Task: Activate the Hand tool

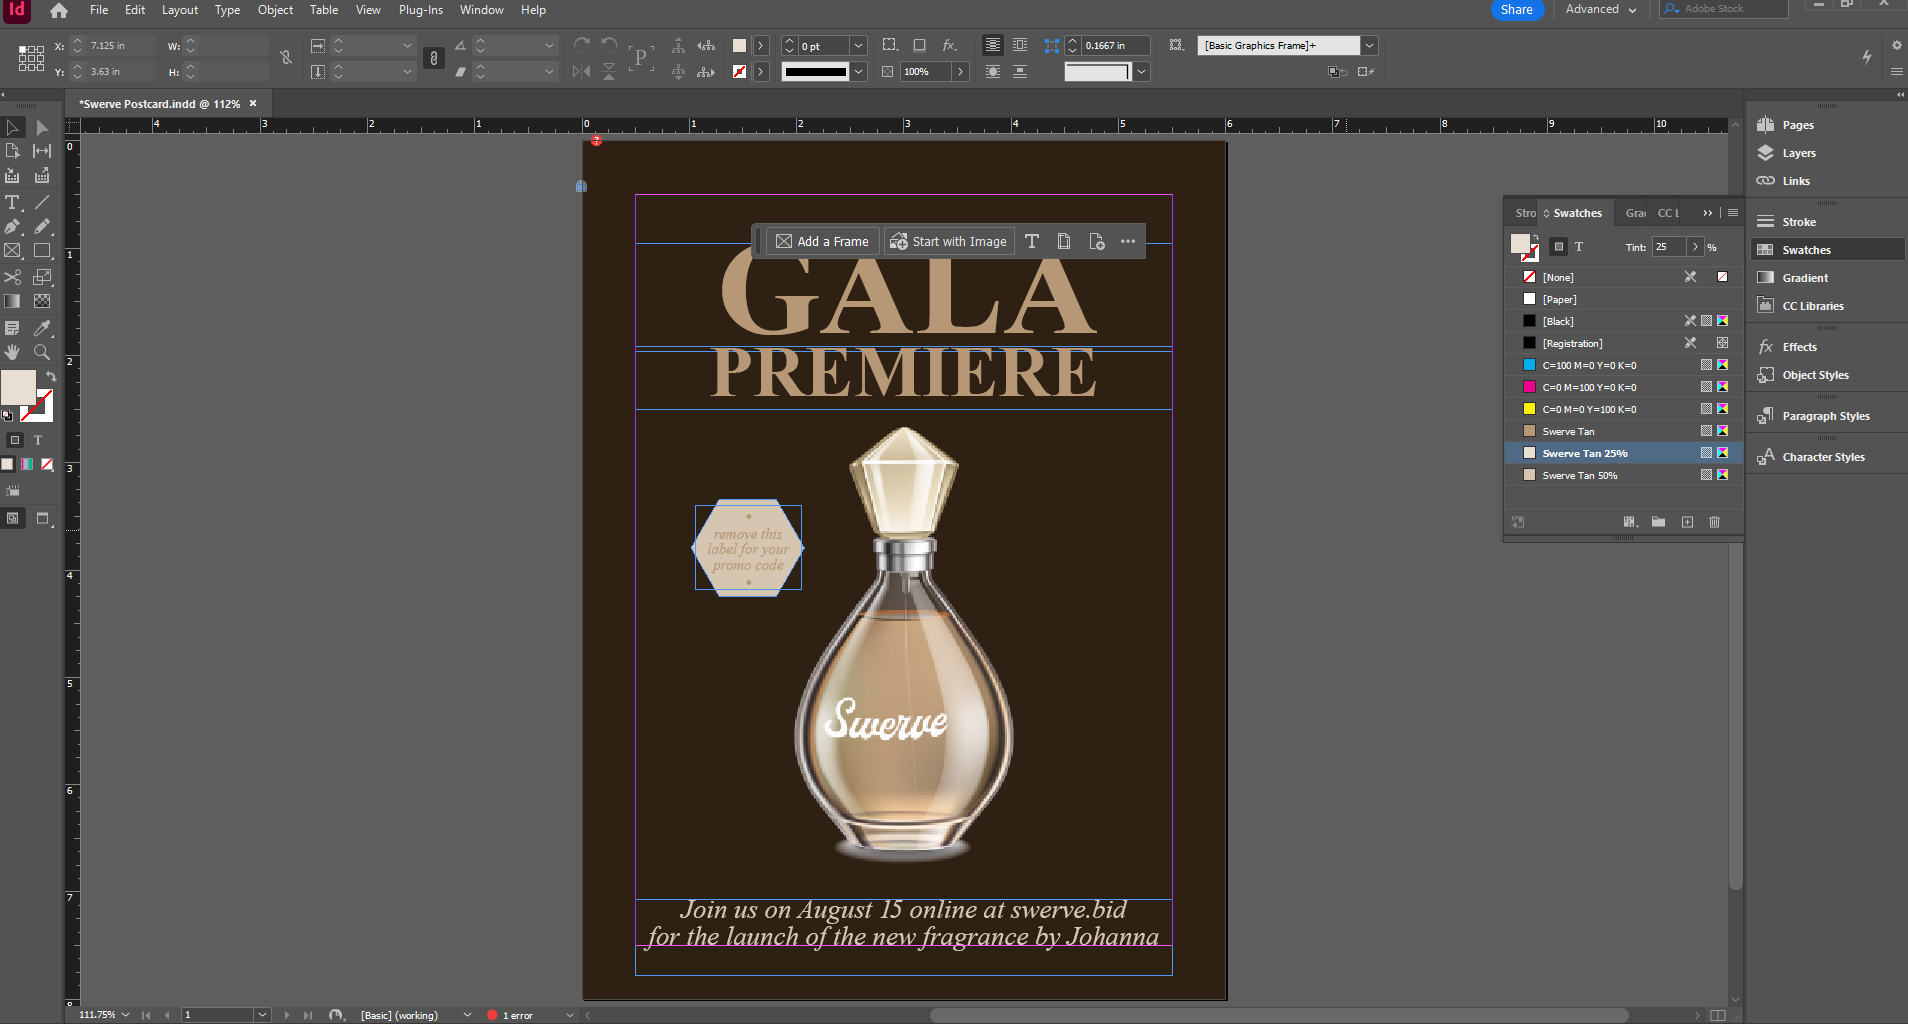Action: [x=13, y=352]
